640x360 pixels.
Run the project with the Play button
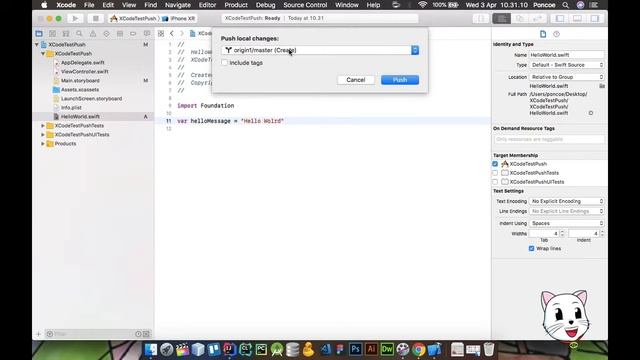tap(75, 18)
